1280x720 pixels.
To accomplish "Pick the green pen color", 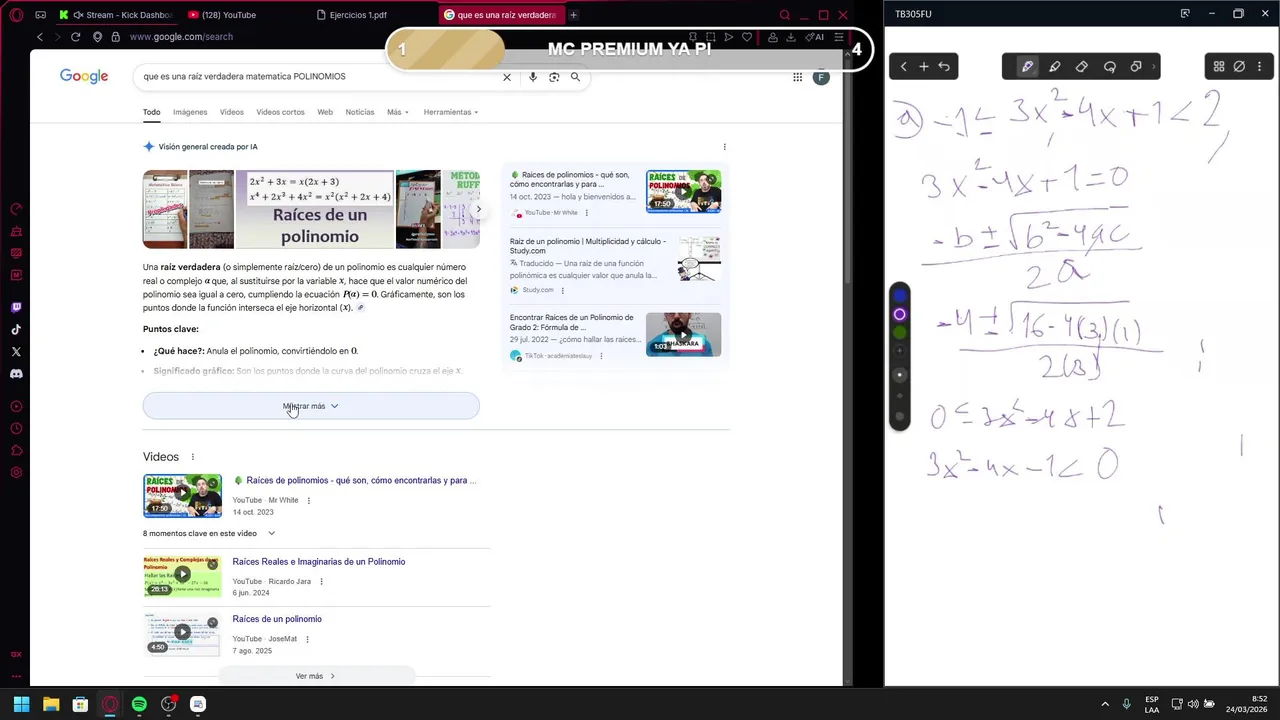I will 900,332.
